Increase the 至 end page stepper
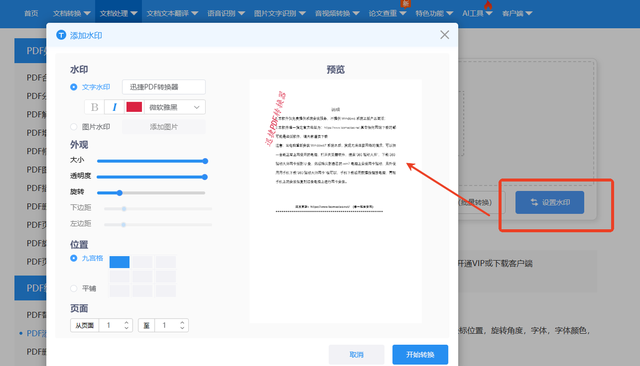The height and width of the screenshot is (366, 640). (182, 322)
